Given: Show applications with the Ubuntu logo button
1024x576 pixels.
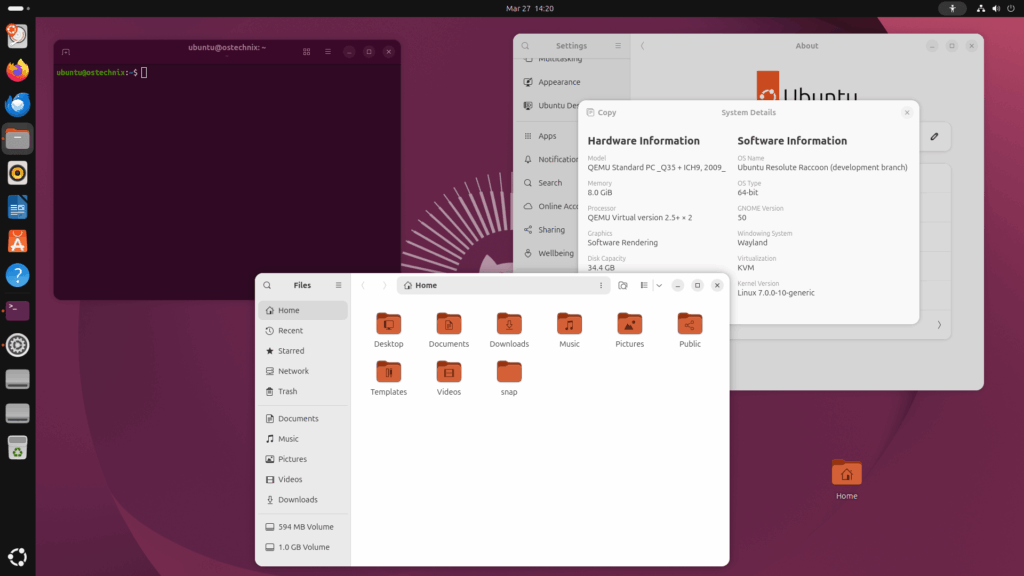Looking at the screenshot, I should (x=18, y=557).
